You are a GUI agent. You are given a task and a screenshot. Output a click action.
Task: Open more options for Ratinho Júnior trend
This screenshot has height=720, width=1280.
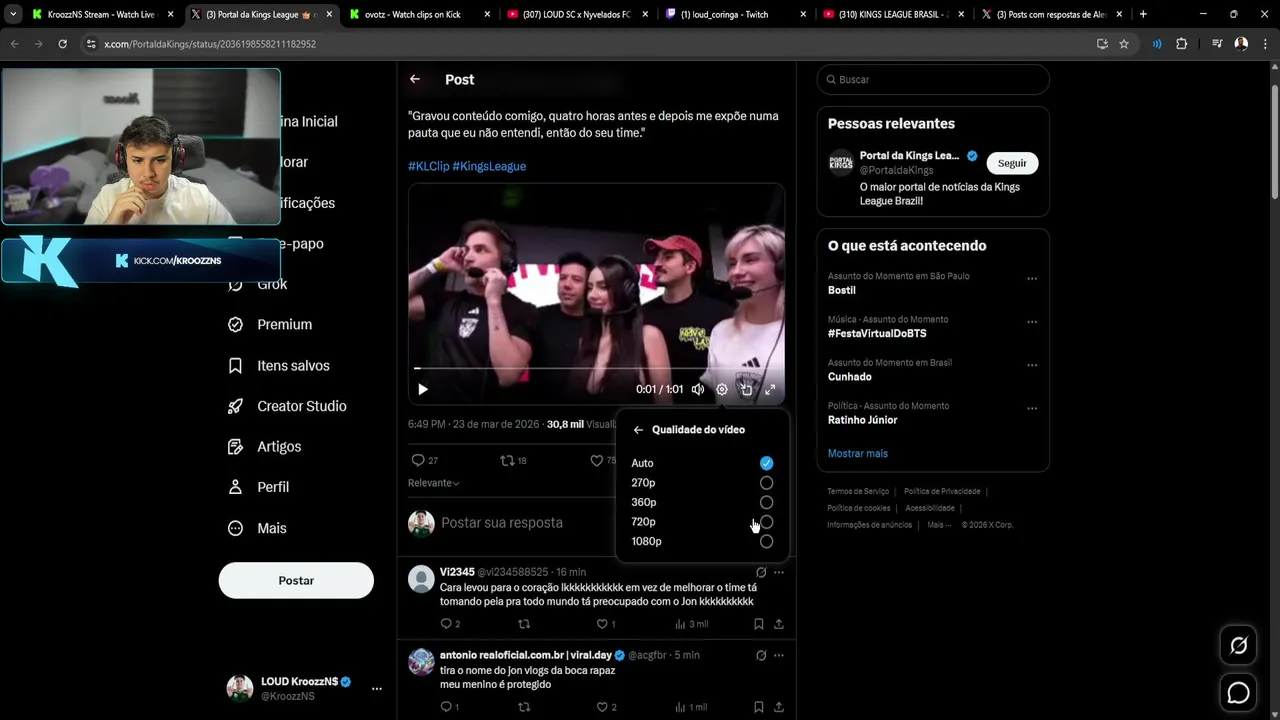1032,408
